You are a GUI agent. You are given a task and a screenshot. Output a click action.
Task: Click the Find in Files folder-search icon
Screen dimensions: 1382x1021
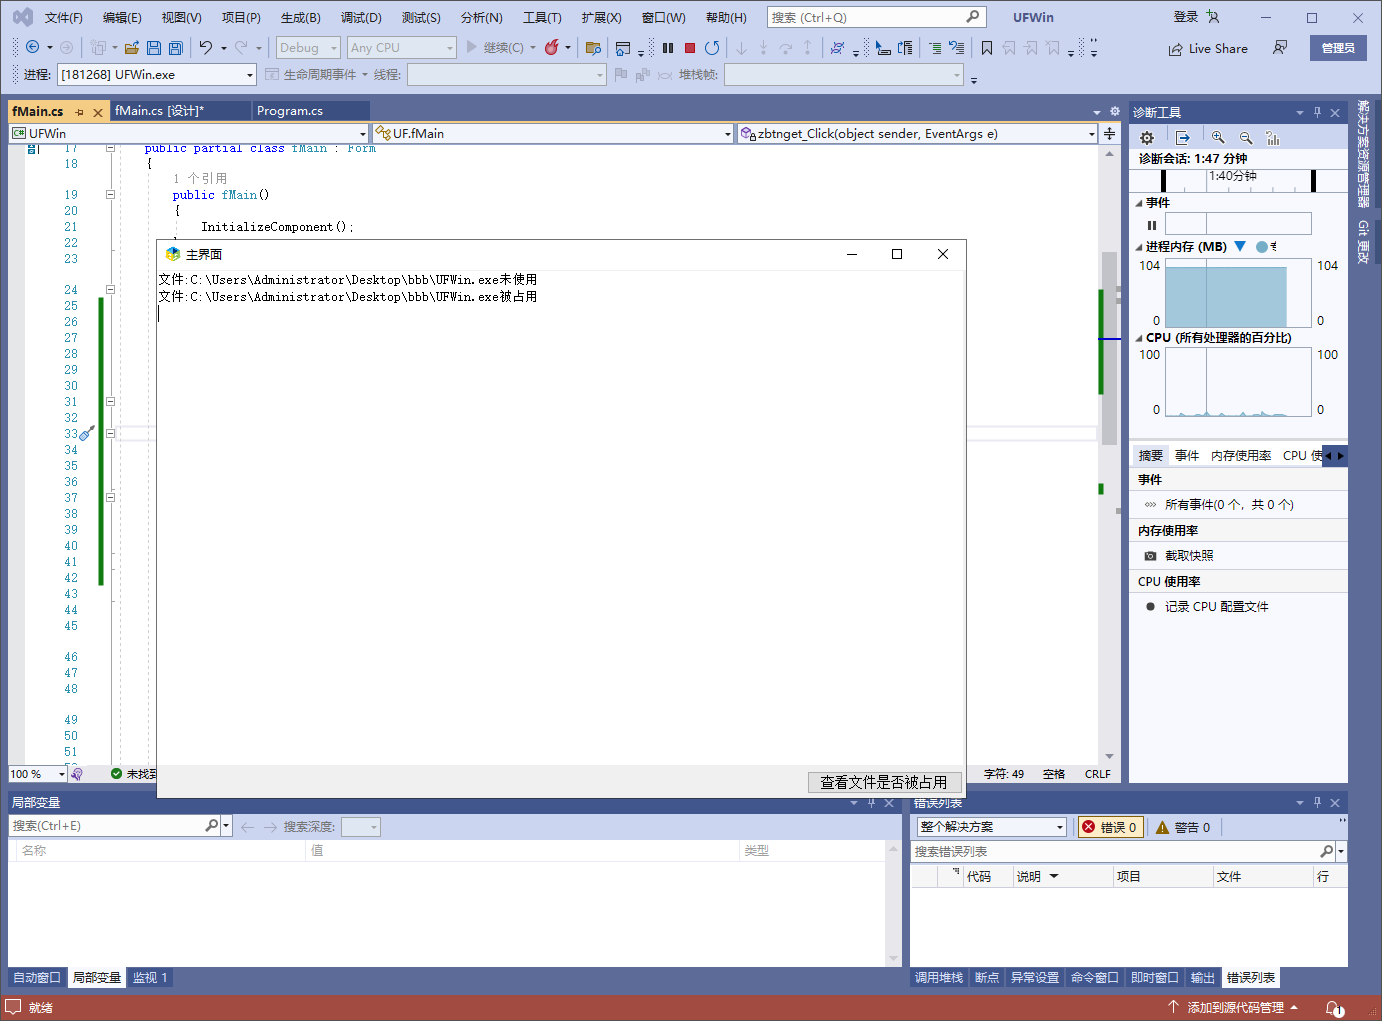click(x=593, y=47)
